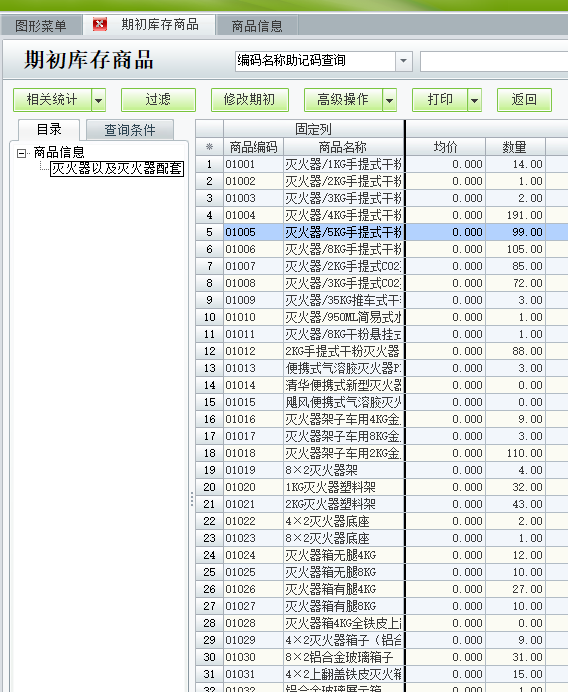Viewport: 568px width, 692px height.
Task: Select name cell 2KG手提式干粉灭火器
Action: point(343,351)
